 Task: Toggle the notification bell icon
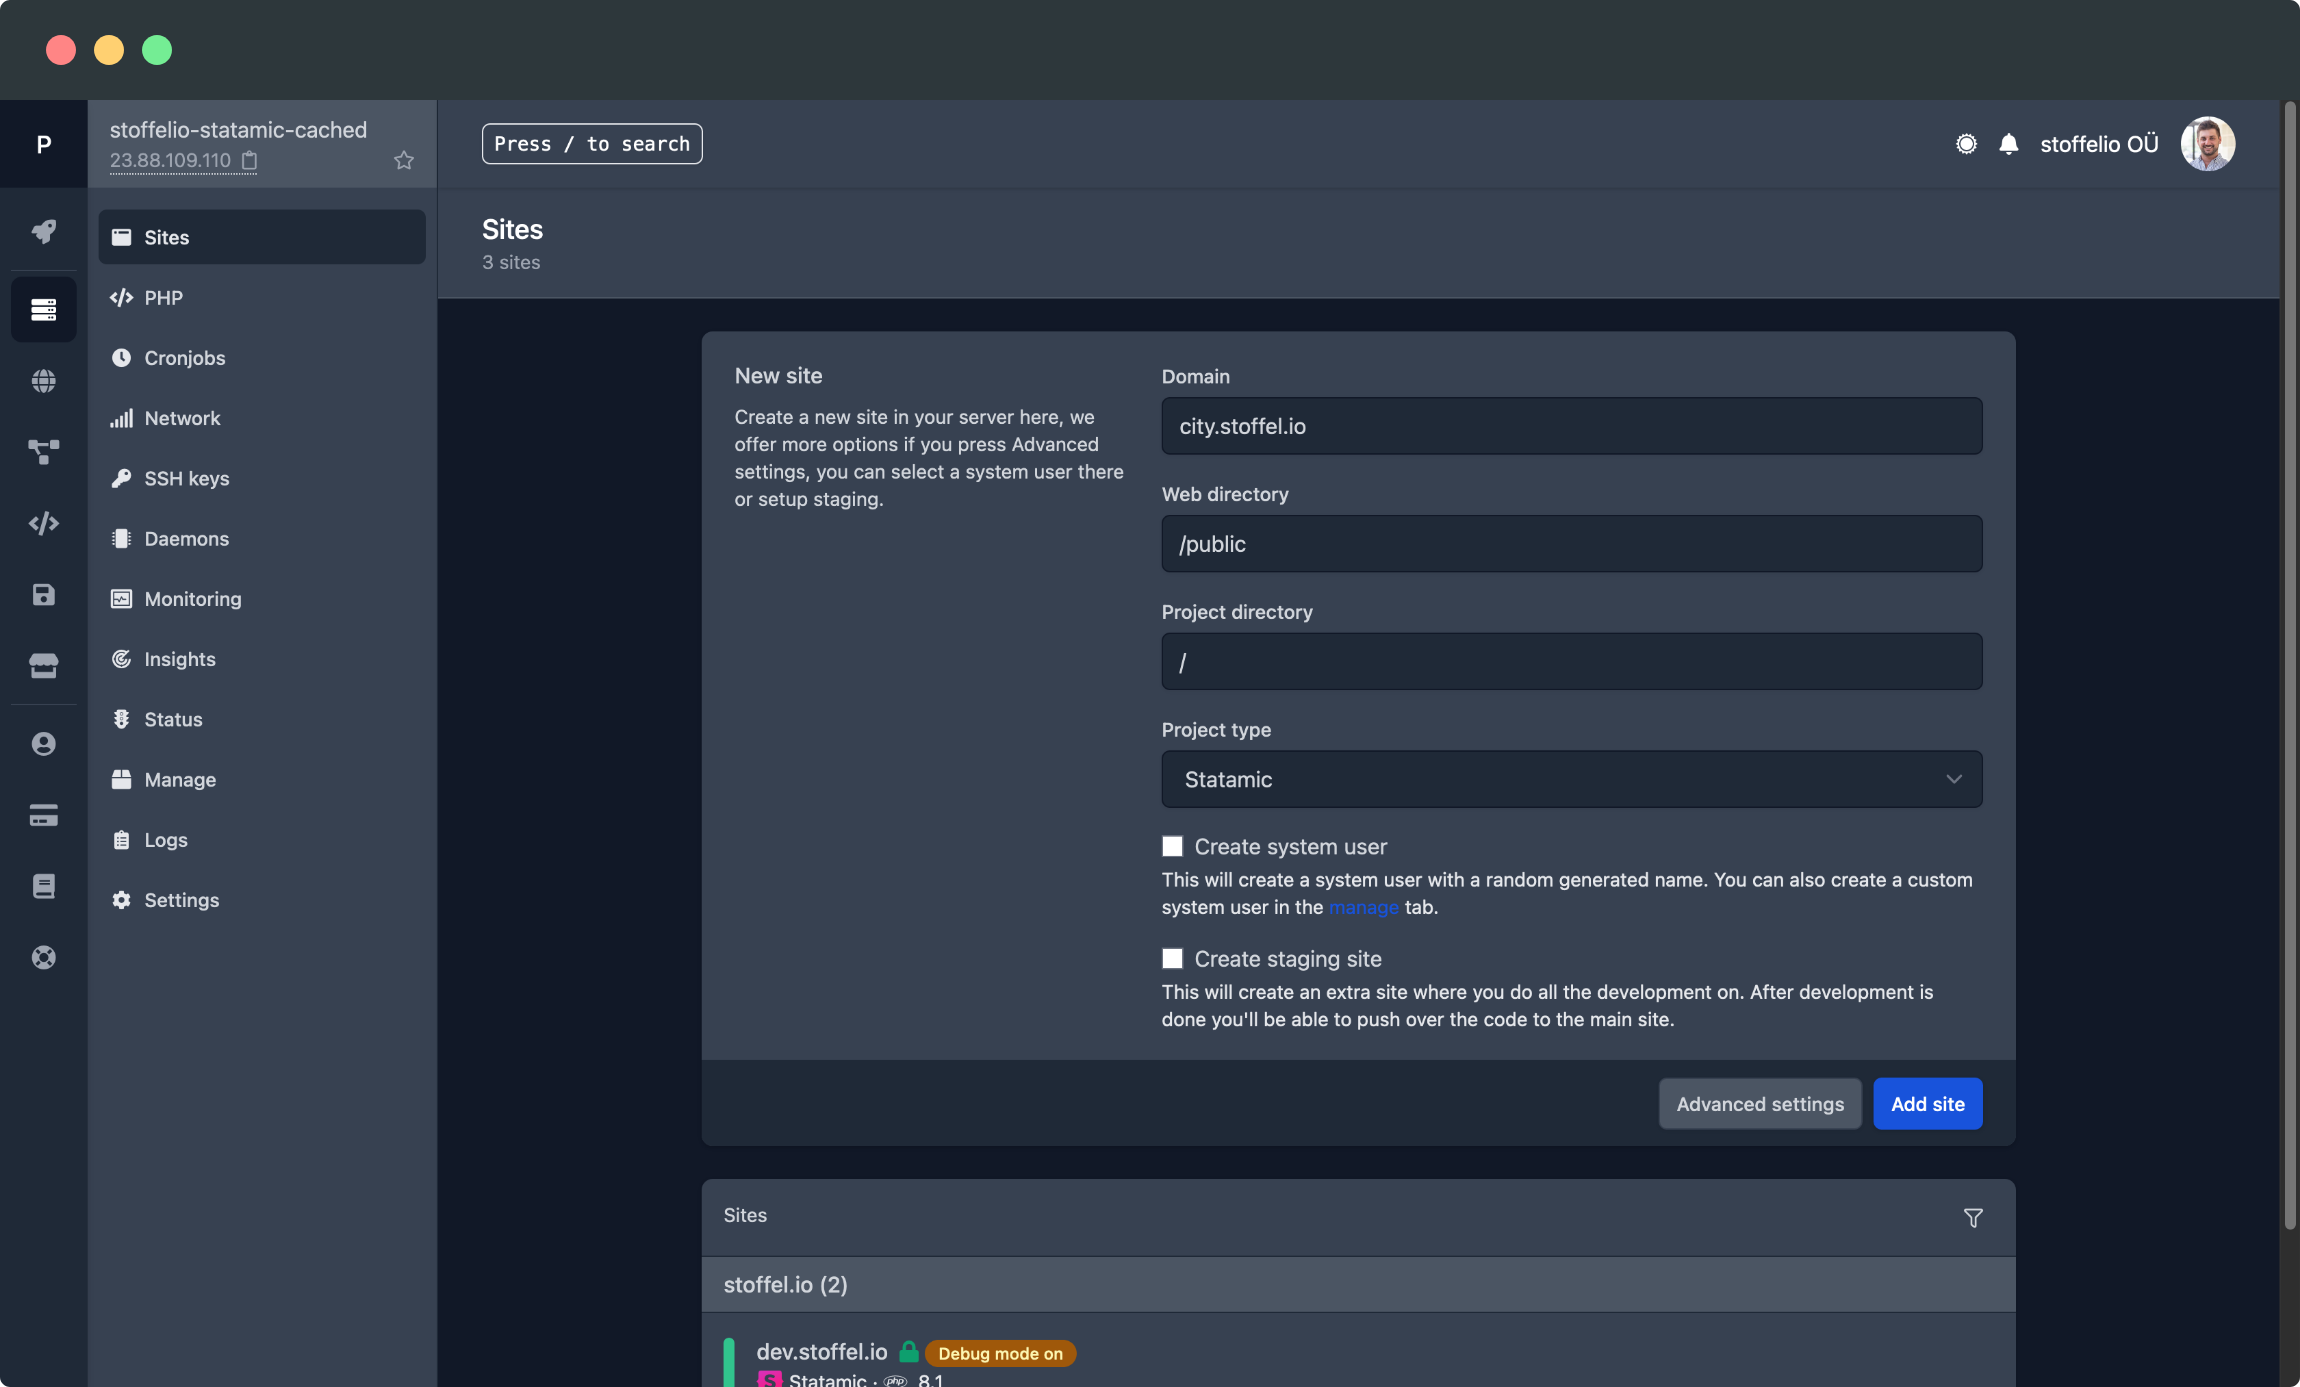(2006, 143)
